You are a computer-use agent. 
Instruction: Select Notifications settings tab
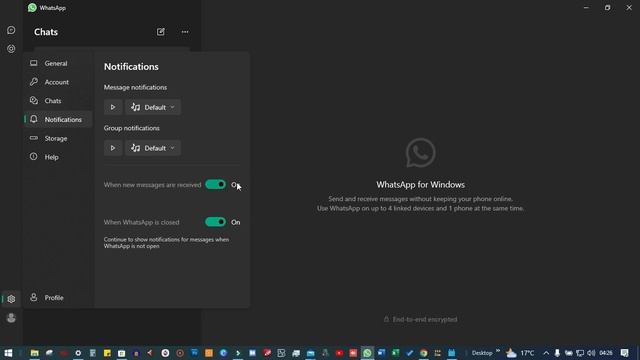click(x=58, y=120)
